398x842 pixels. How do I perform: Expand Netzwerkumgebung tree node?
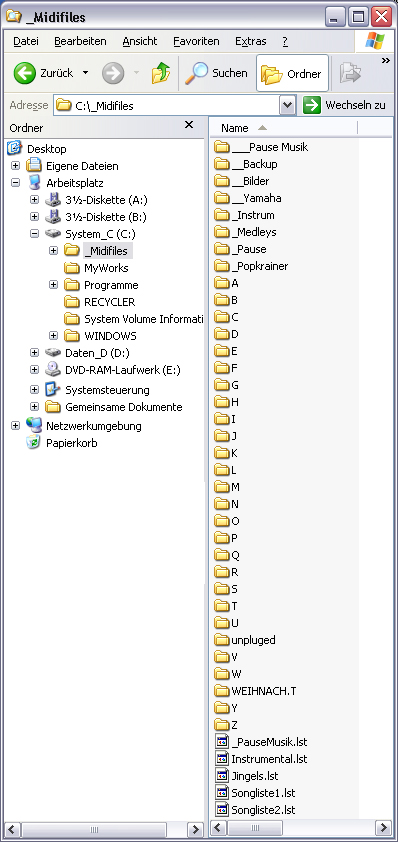(x=16, y=426)
